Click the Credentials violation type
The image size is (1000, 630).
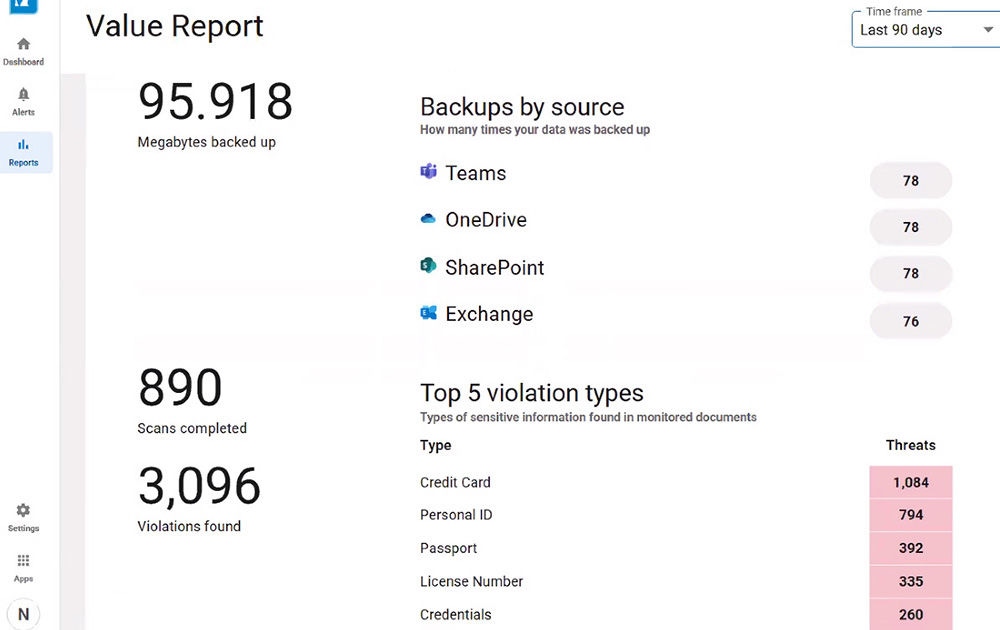click(456, 615)
